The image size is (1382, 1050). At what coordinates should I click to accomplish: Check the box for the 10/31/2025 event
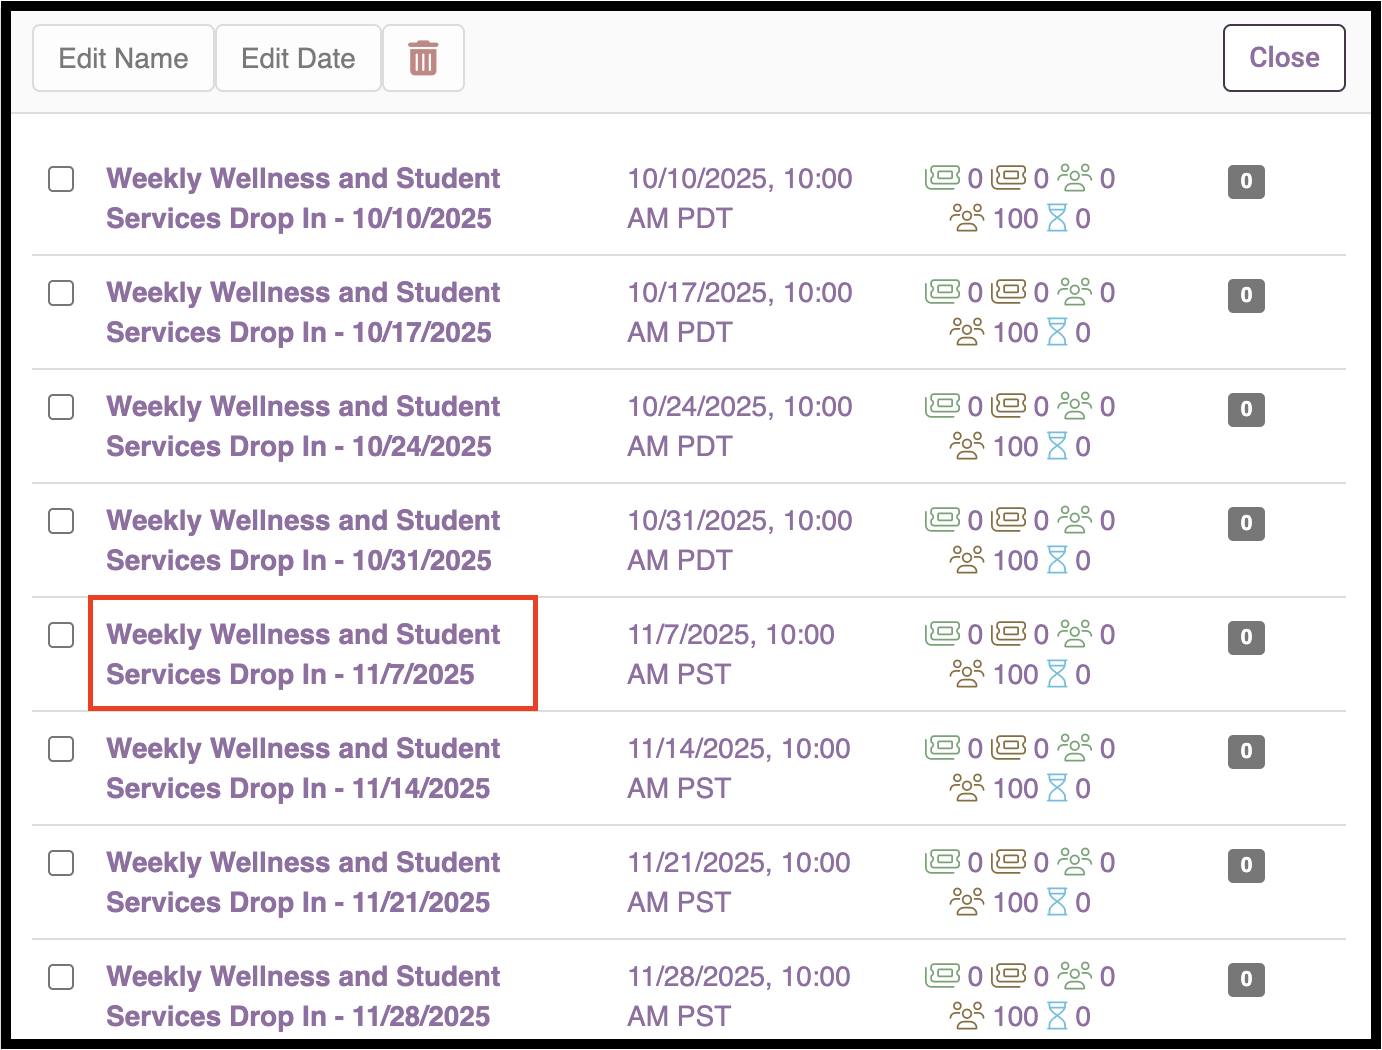[61, 521]
